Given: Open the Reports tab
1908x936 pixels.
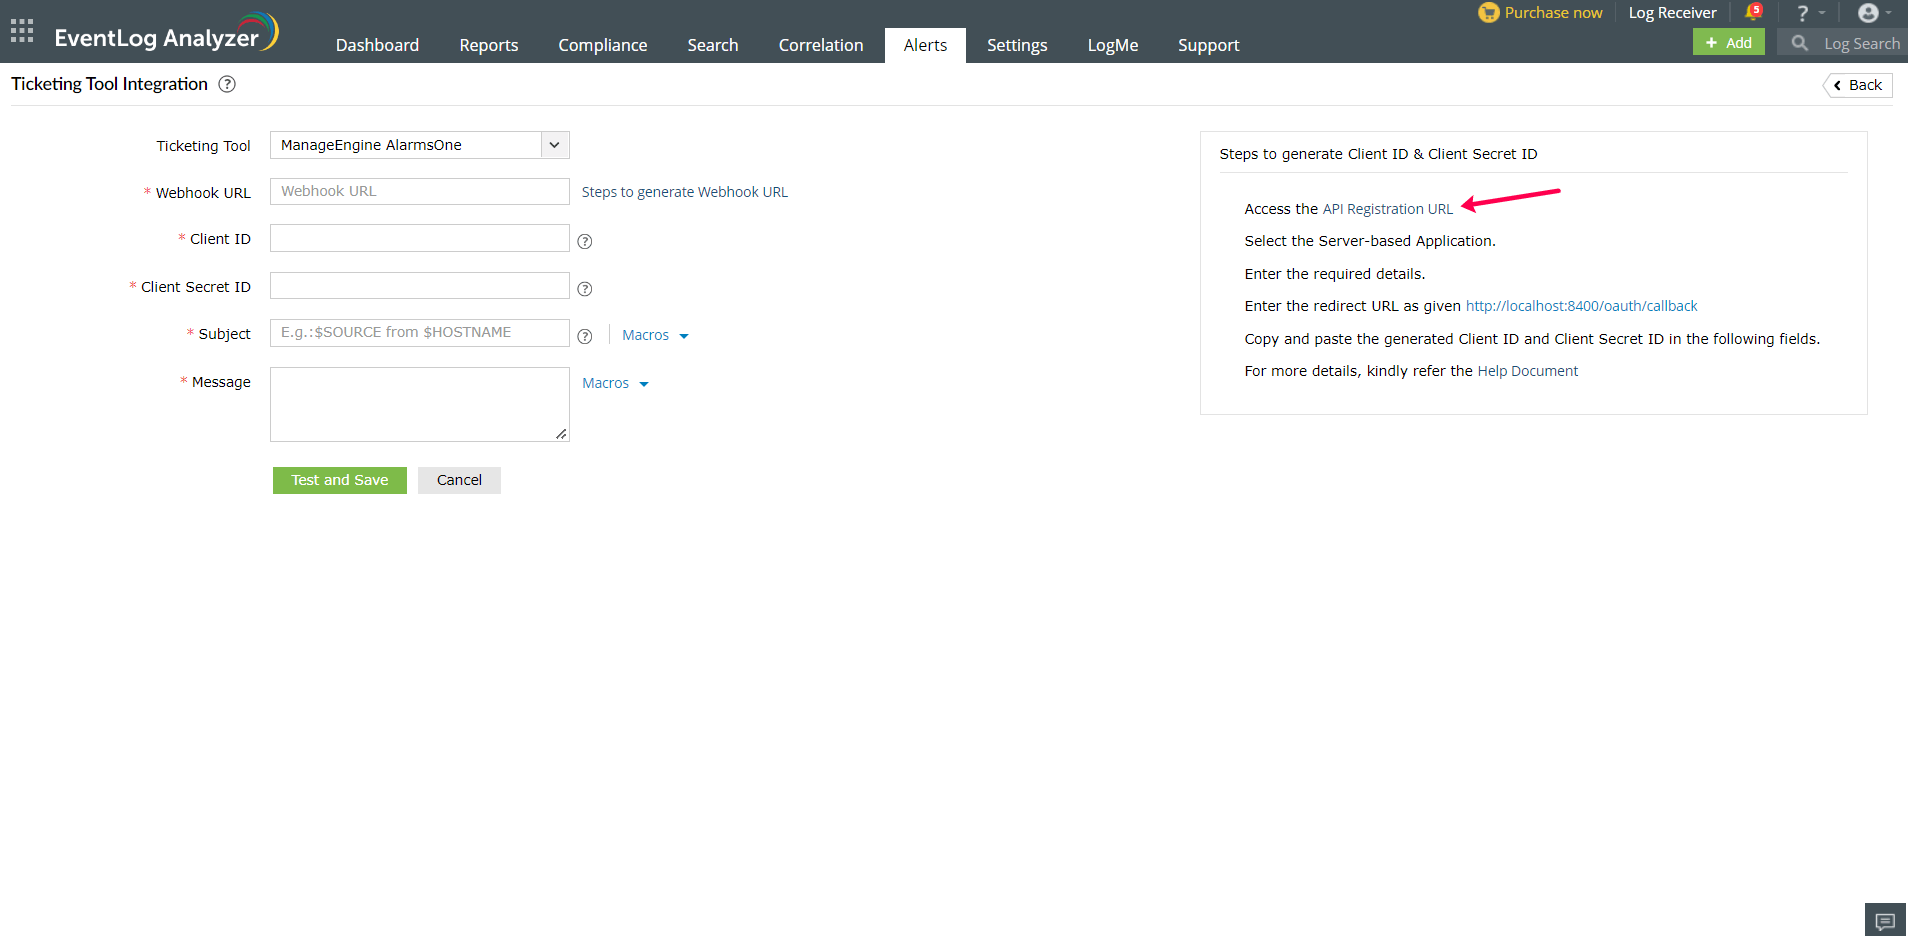Looking at the screenshot, I should click(x=489, y=45).
